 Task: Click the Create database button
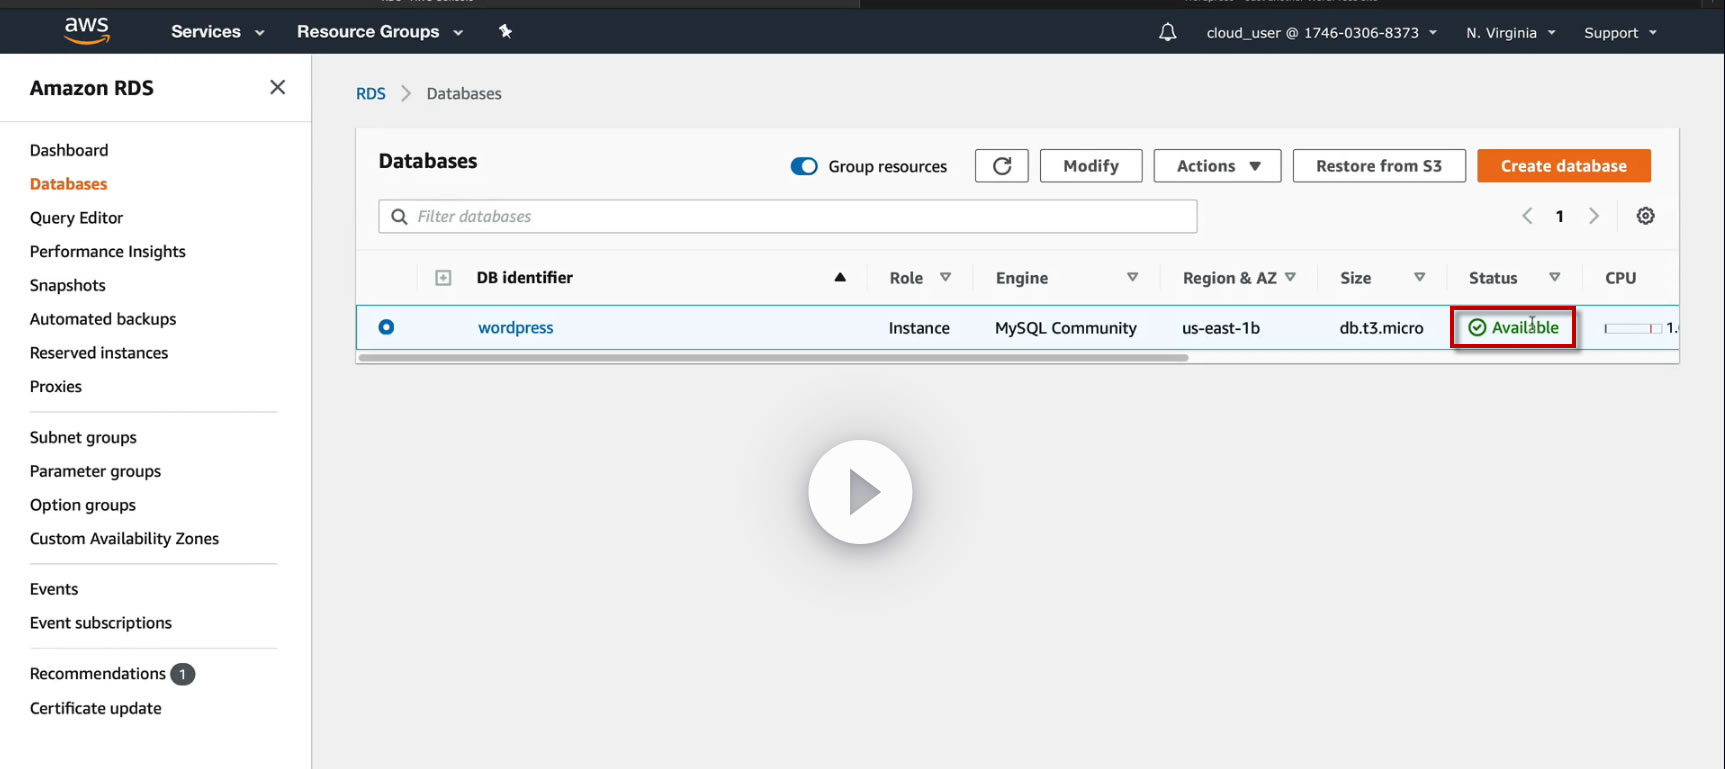pos(1564,166)
